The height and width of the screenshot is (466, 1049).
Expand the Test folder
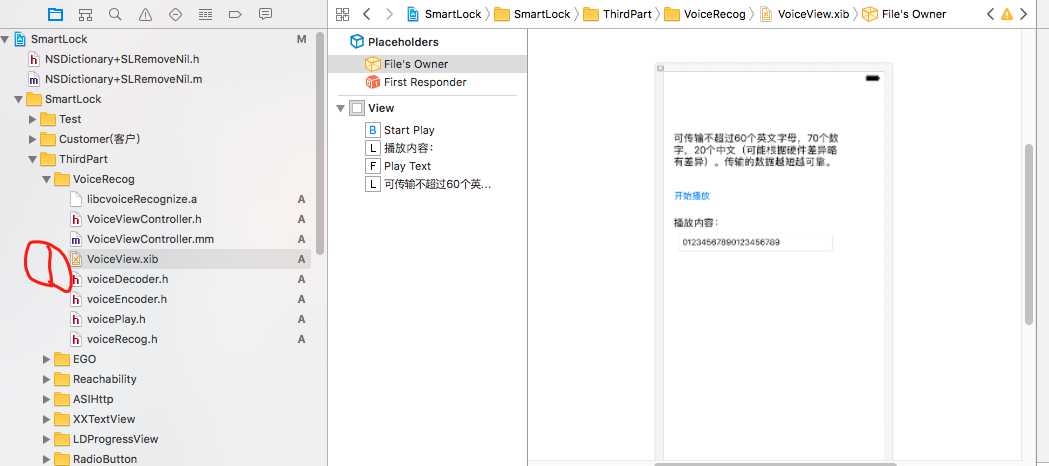32,120
